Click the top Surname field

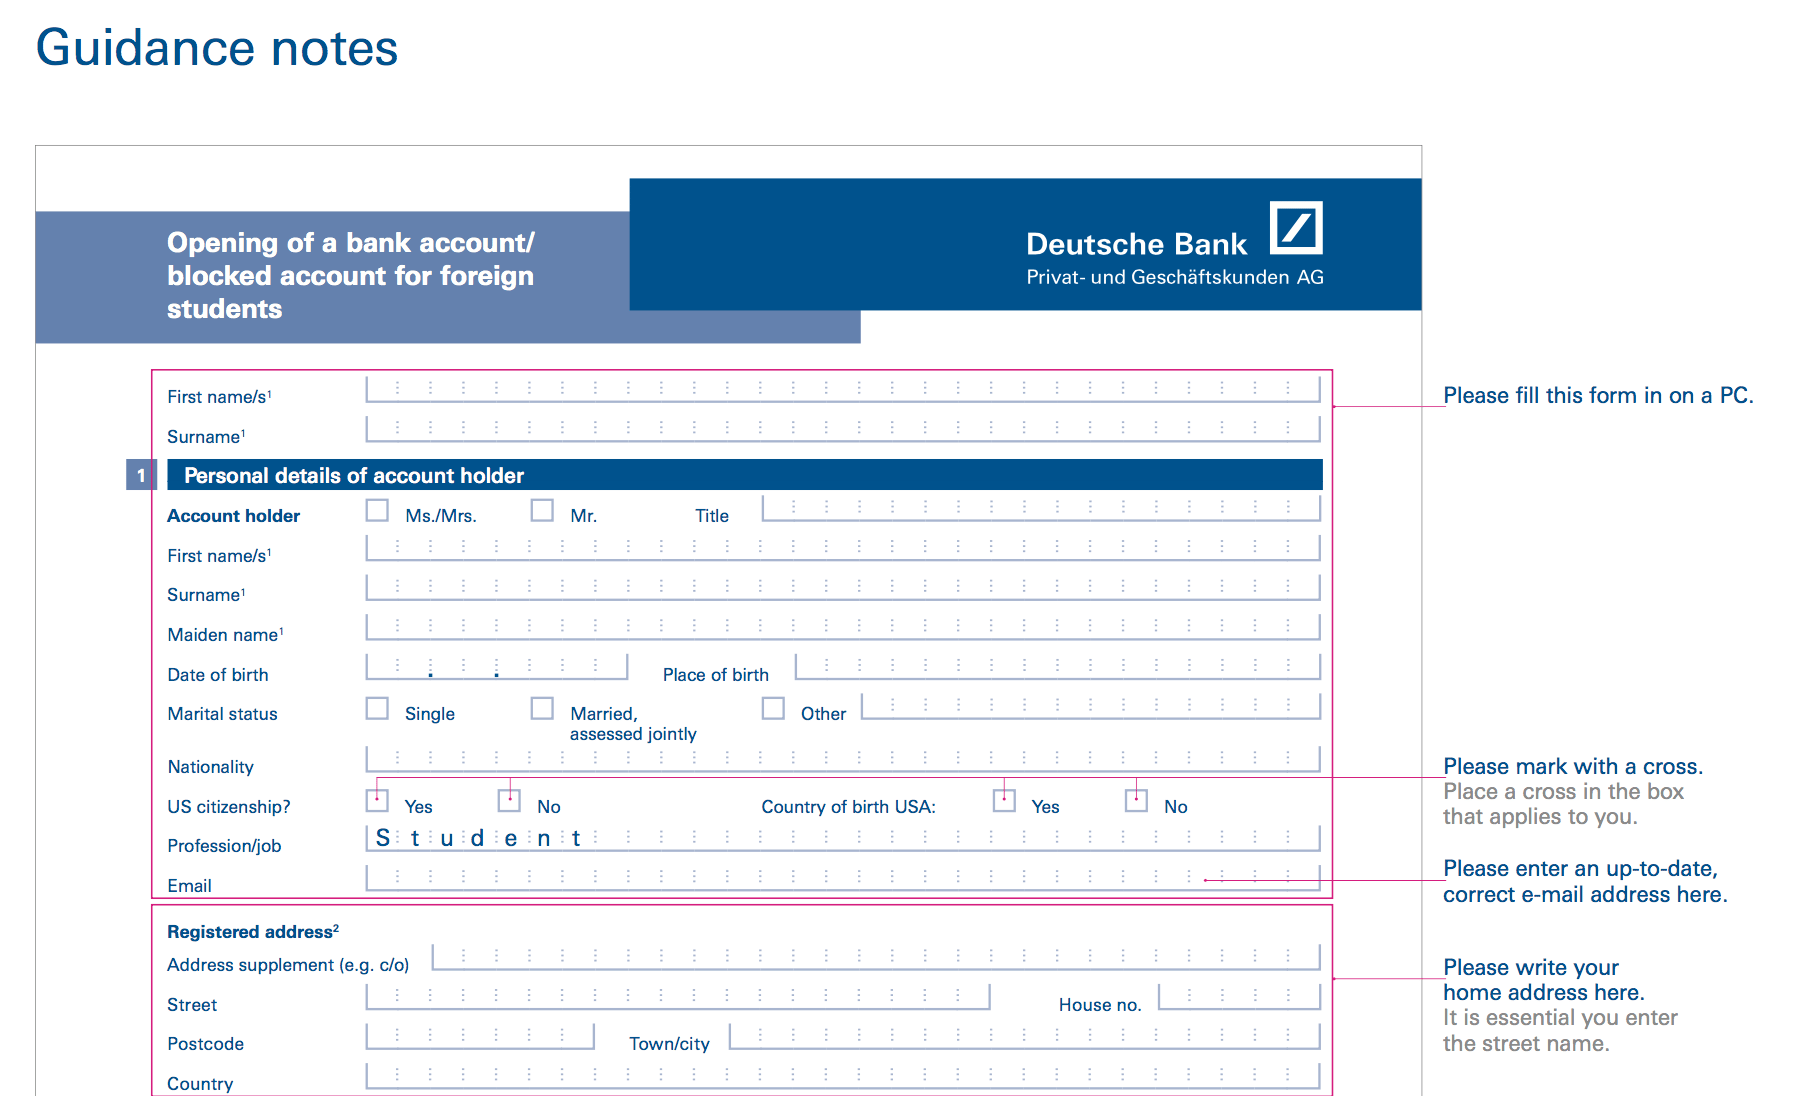843,429
